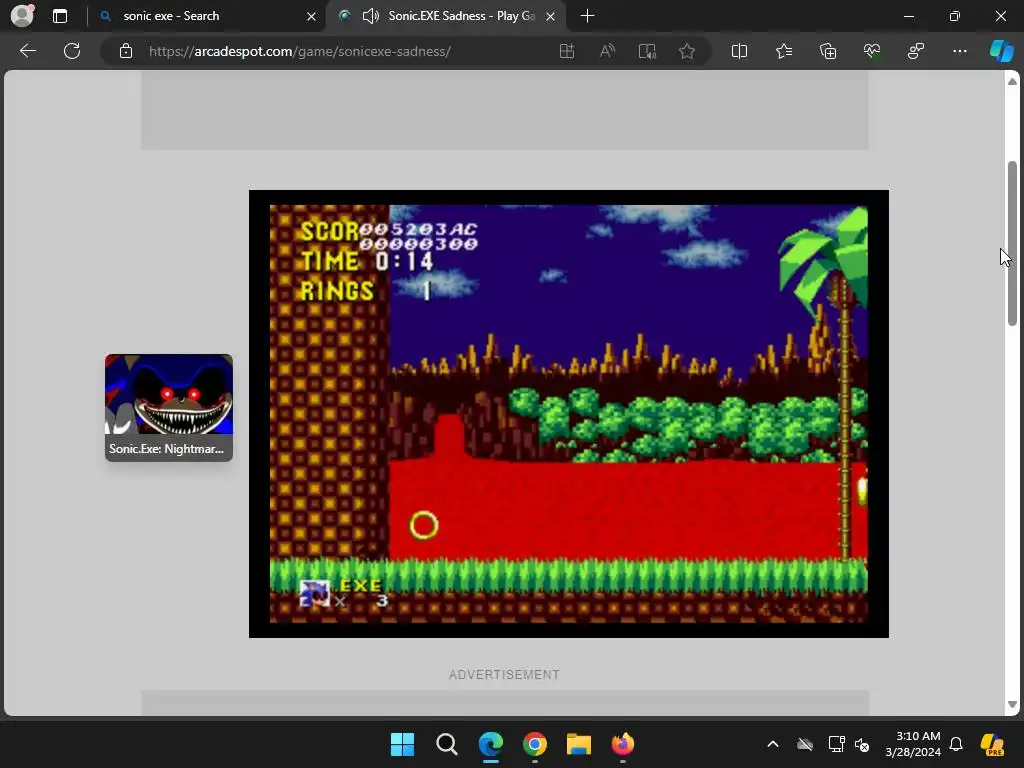Open the Sonic.Exe: Nightmare game thumbnail

[x=168, y=408]
